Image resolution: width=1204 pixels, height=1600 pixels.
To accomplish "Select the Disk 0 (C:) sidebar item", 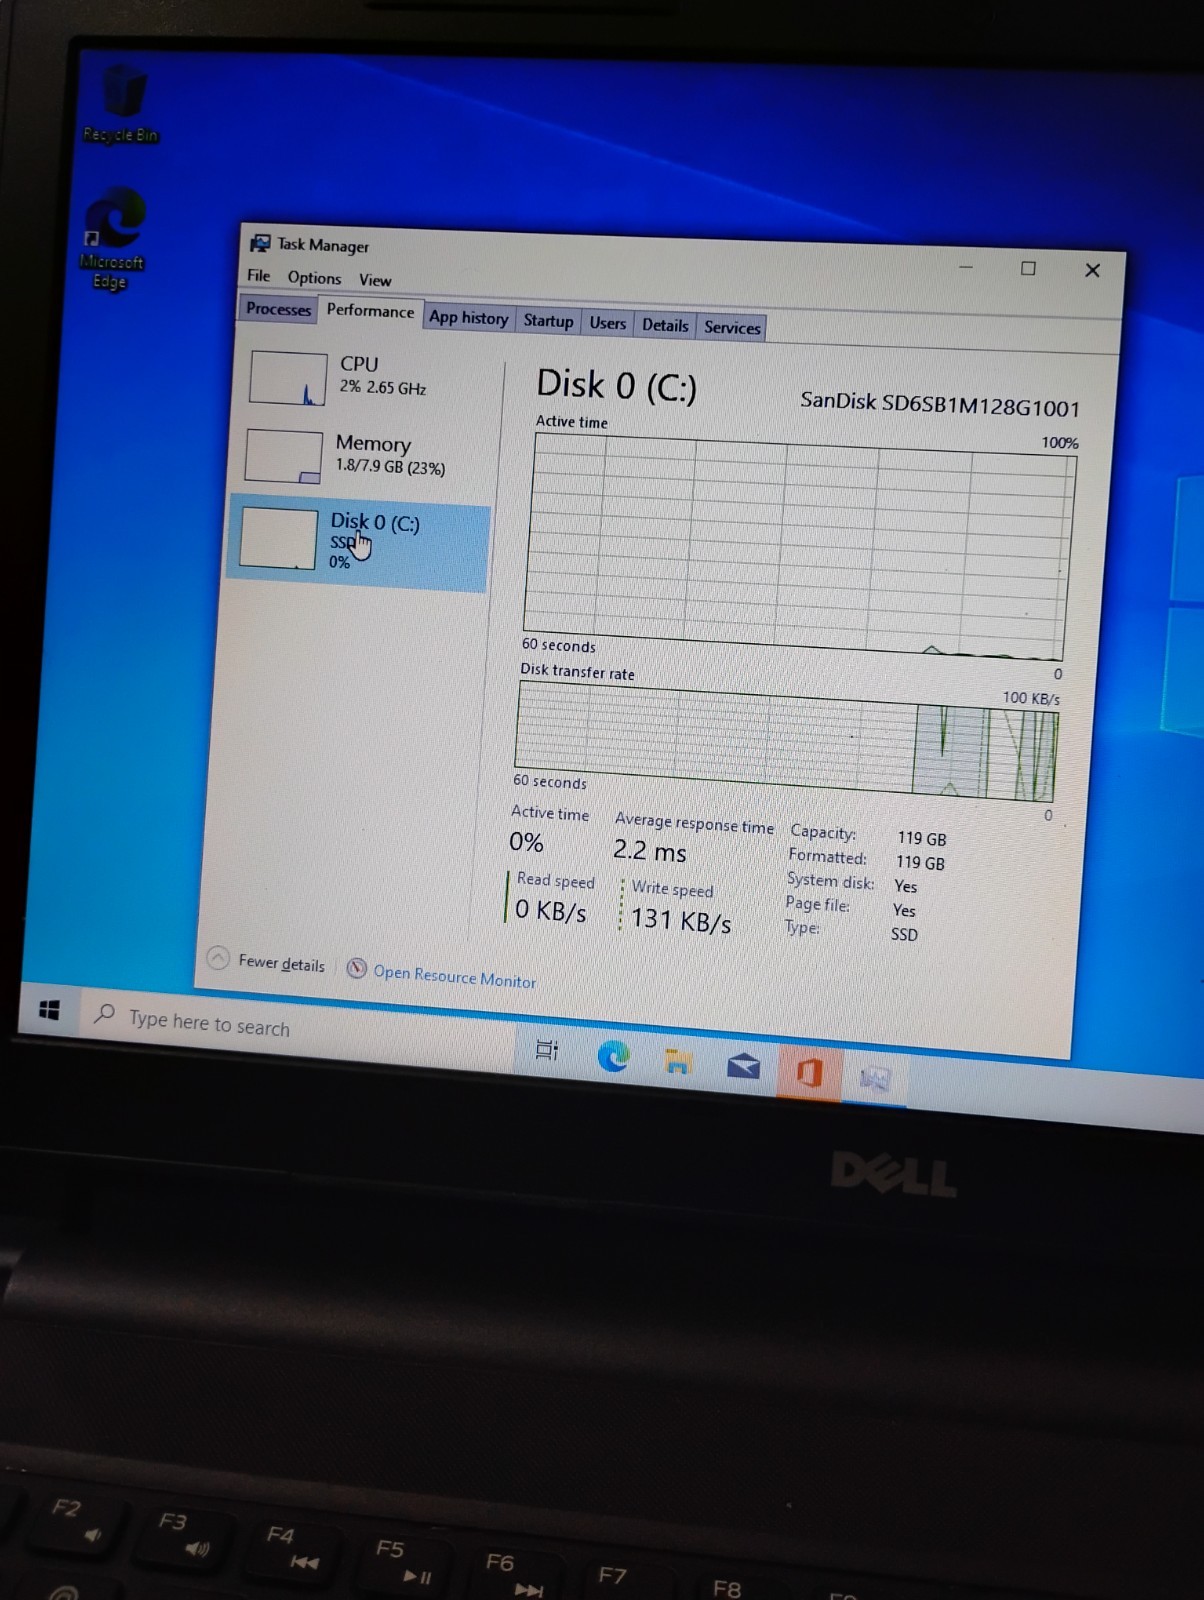I will click(x=359, y=543).
